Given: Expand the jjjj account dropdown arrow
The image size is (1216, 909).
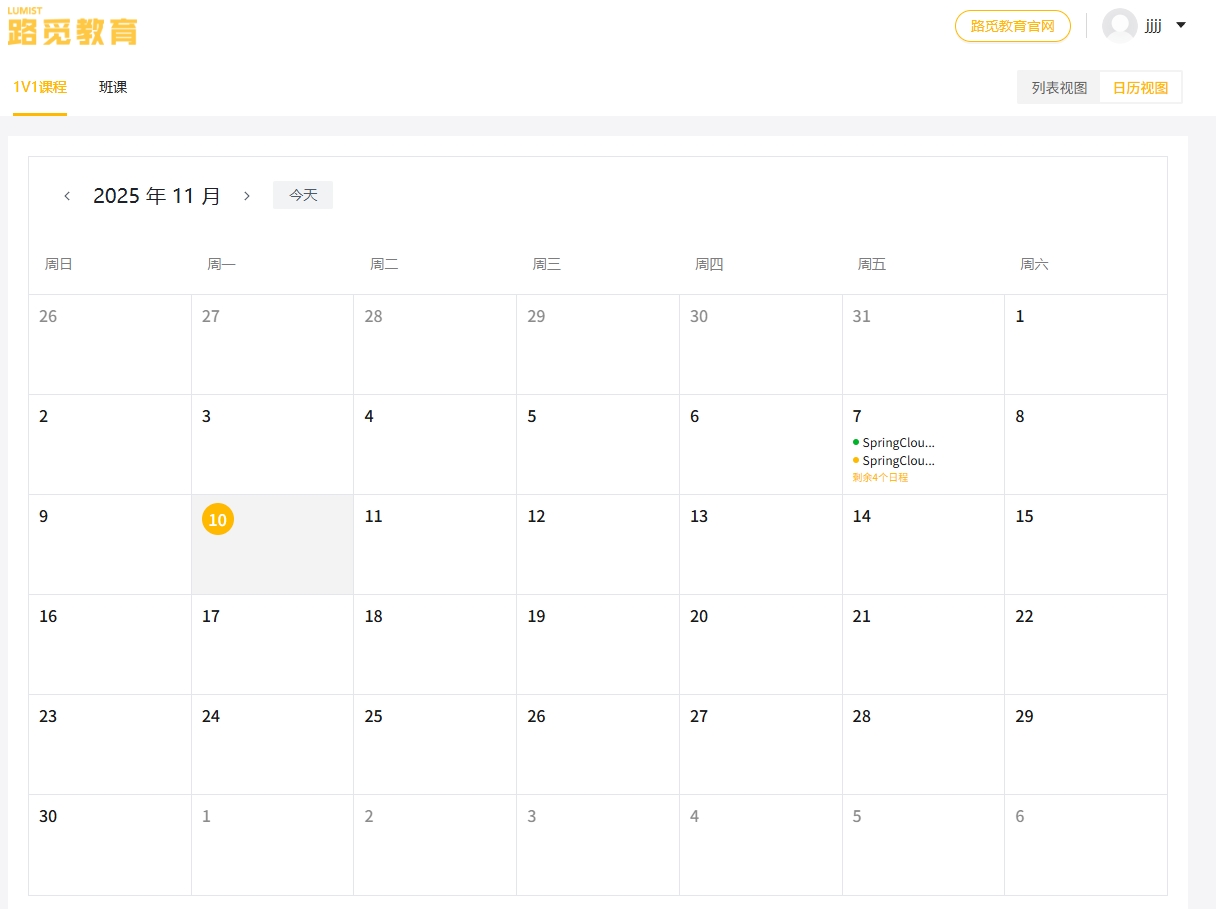Looking at the screenshot, I should coord(1181,25).
